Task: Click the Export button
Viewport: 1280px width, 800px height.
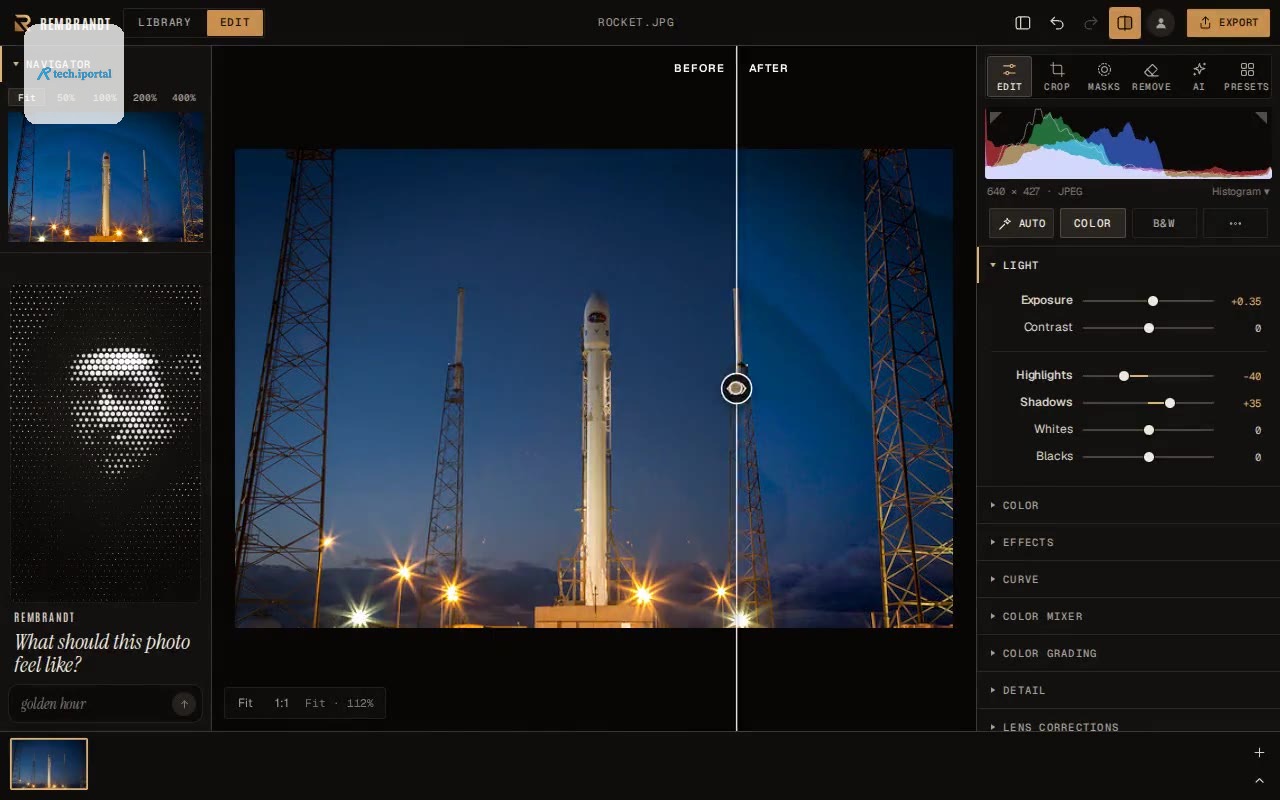Action: click(x=1228, y=22)
